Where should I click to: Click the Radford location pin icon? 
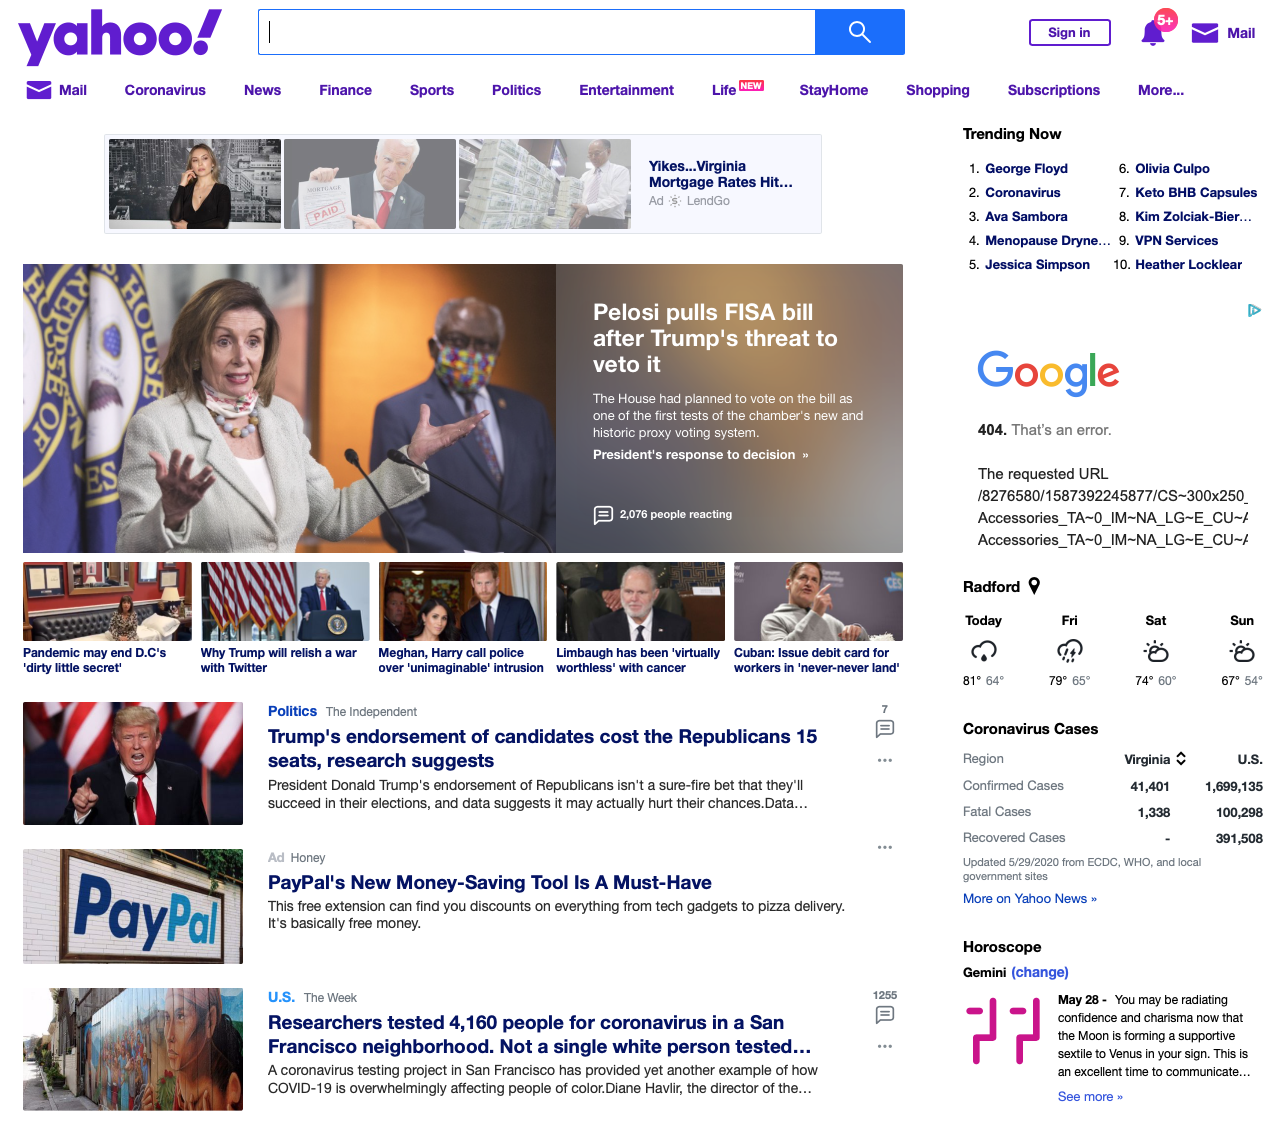point(1034,586)
